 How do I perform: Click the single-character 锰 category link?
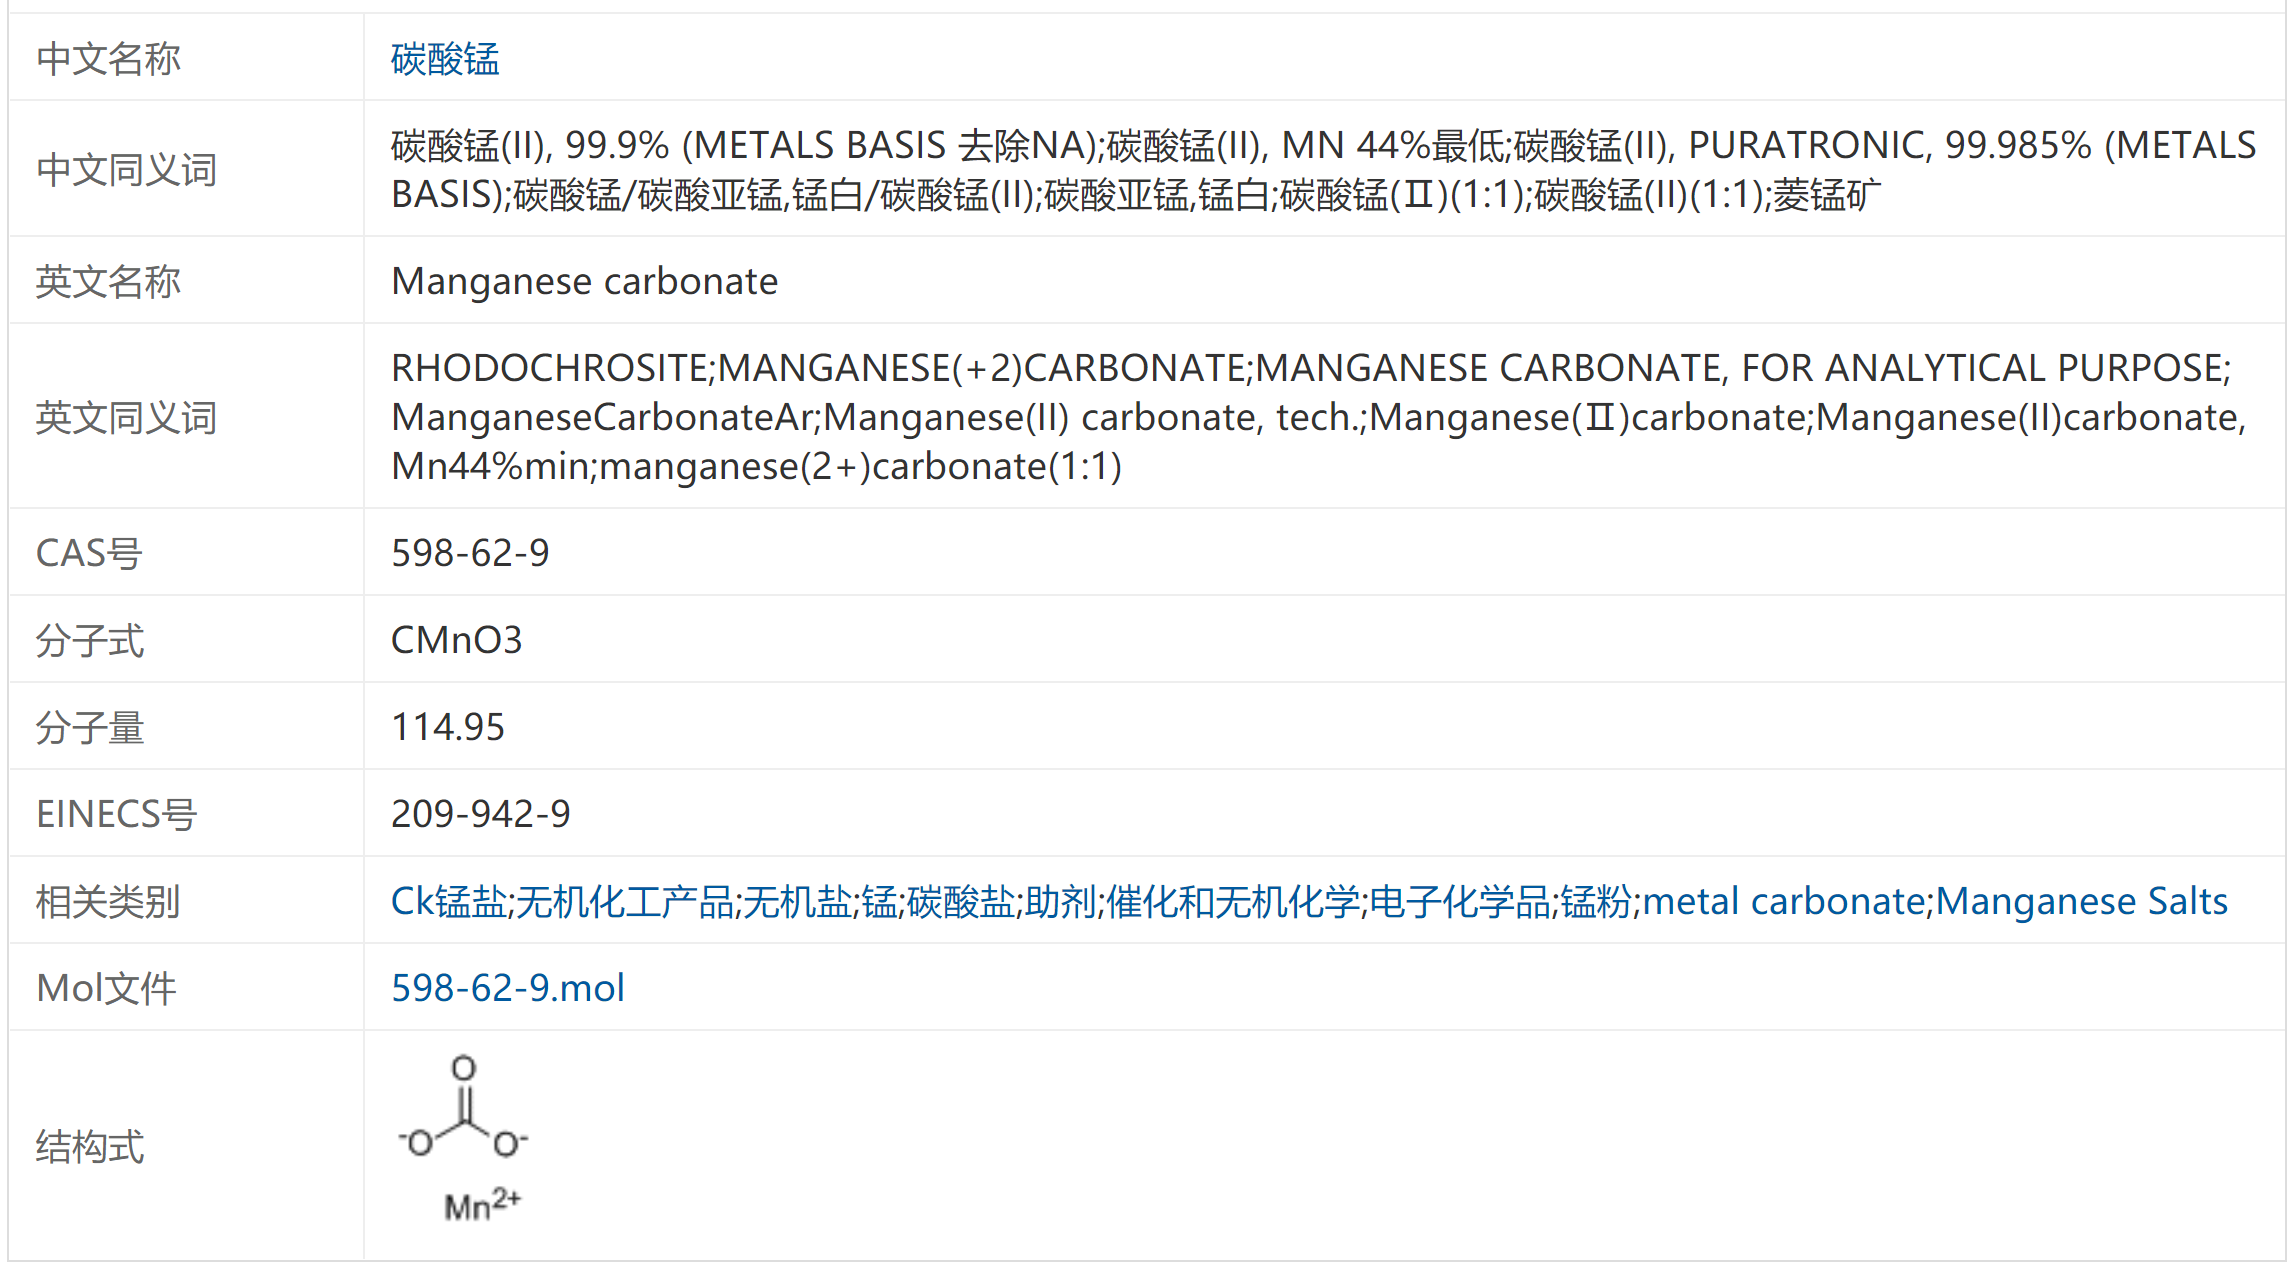[x=880, y=902]
